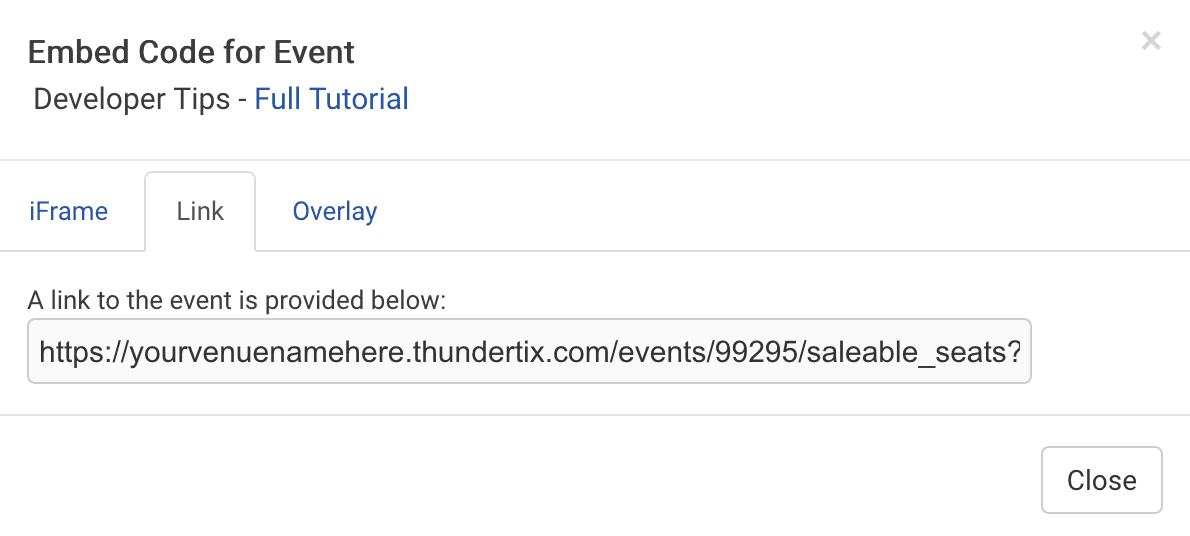Click the top-right × icon
This screenshot has width=1190, height=536.
1151,41
